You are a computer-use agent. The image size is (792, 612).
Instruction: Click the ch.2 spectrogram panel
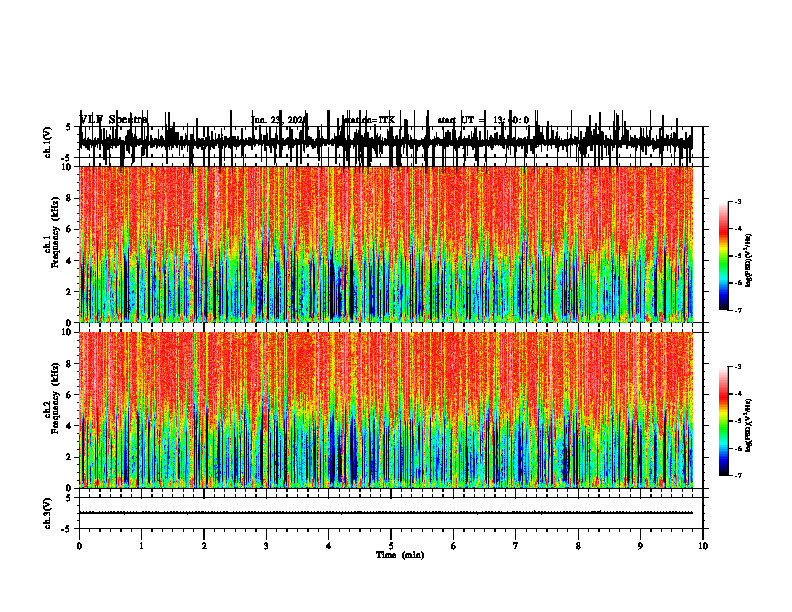point(386,410)
